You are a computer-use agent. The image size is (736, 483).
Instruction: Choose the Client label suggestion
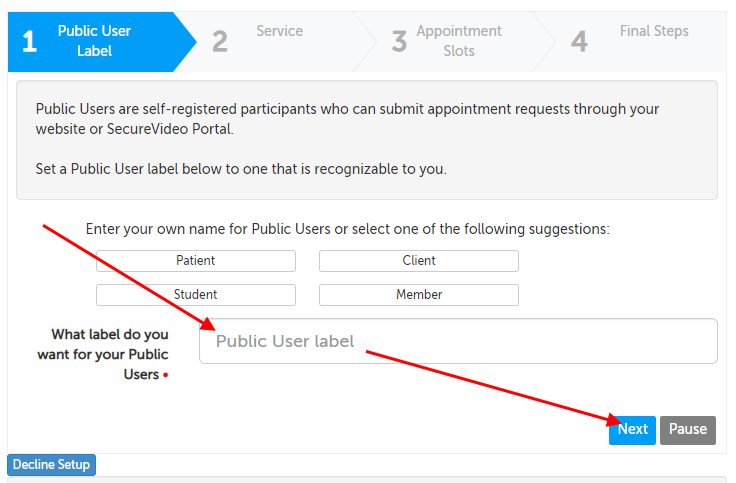pyautogui.click(x=419, y=261)
